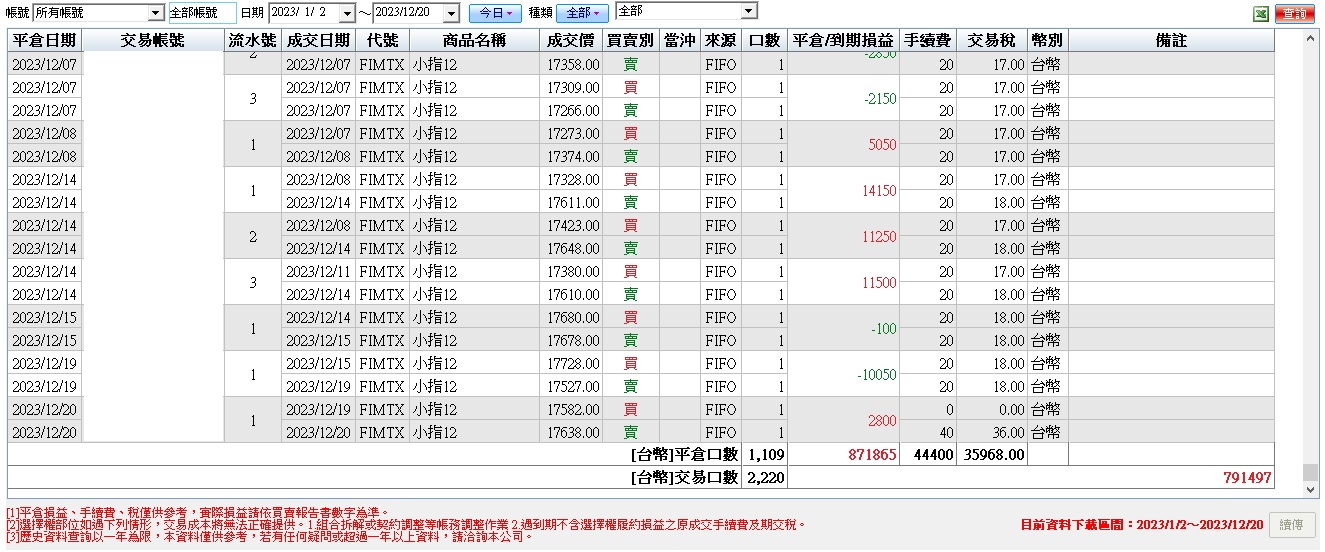Click the traded lots count 2,220
This screenshot has height=552, width=1325.
click(x=766, y=477)
